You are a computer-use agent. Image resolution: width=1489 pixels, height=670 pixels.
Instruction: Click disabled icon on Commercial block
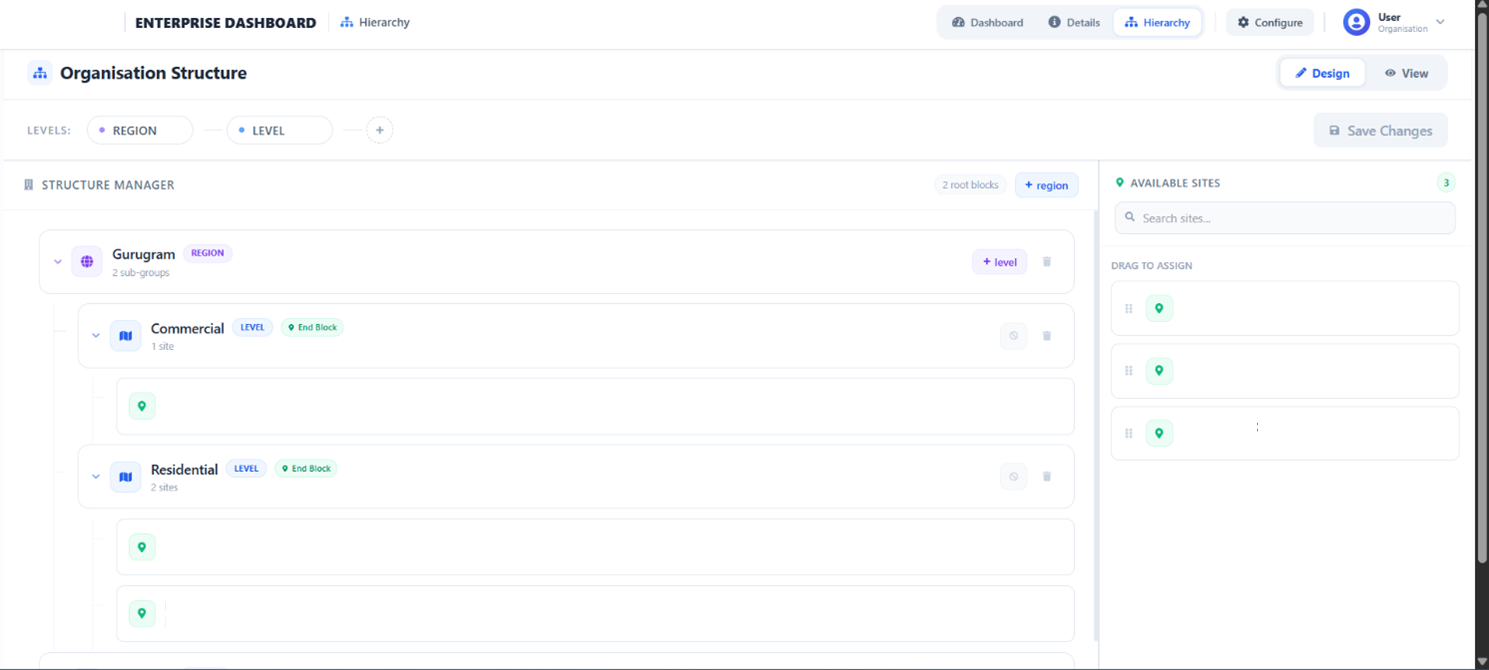(1013, 336)
